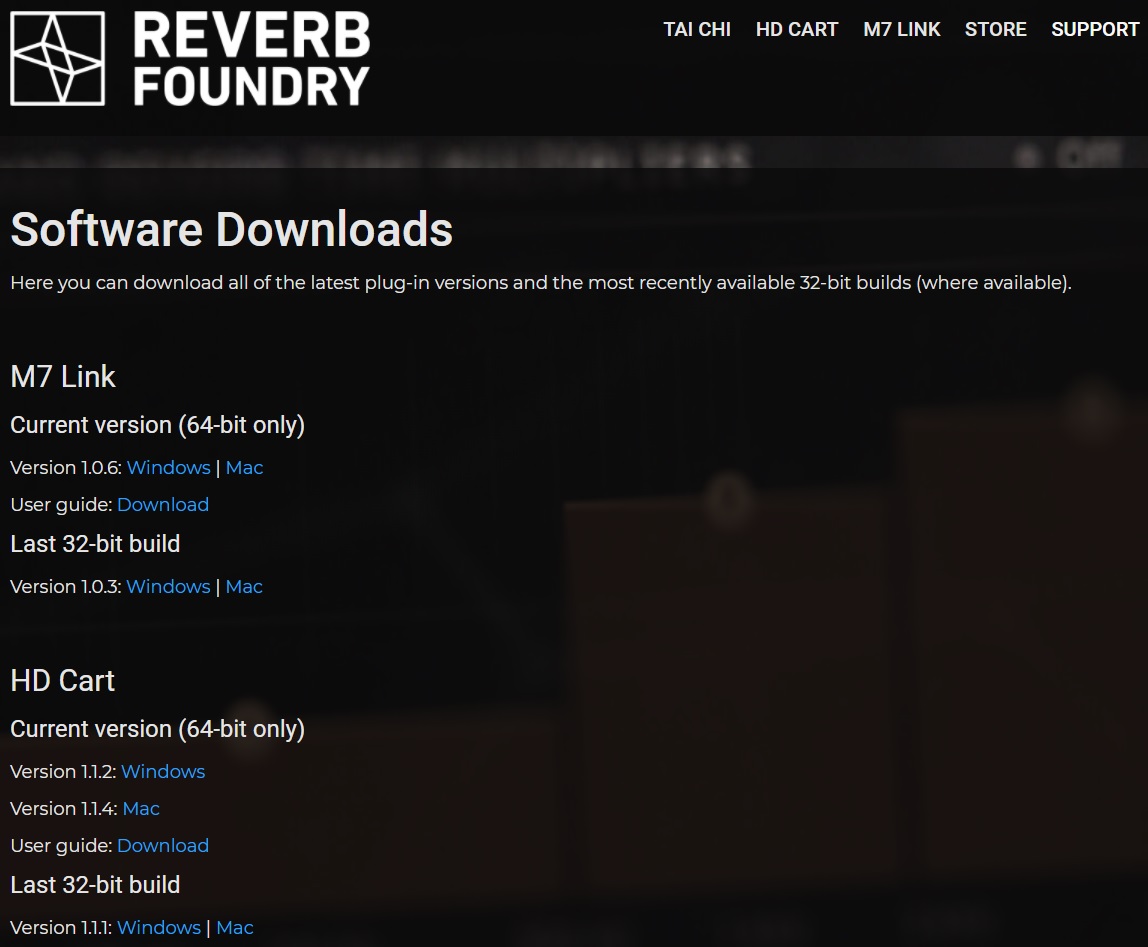Open the TAI CHI page
This screenshot has height=947, width=1148.
(x=696, y=29)
